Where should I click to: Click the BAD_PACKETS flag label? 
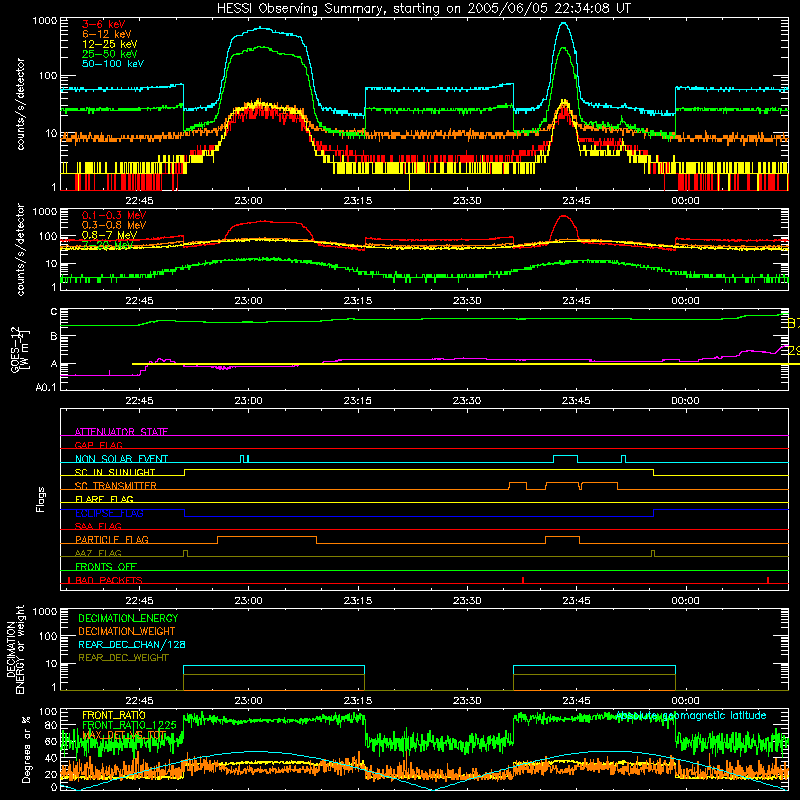click(109, 580)
